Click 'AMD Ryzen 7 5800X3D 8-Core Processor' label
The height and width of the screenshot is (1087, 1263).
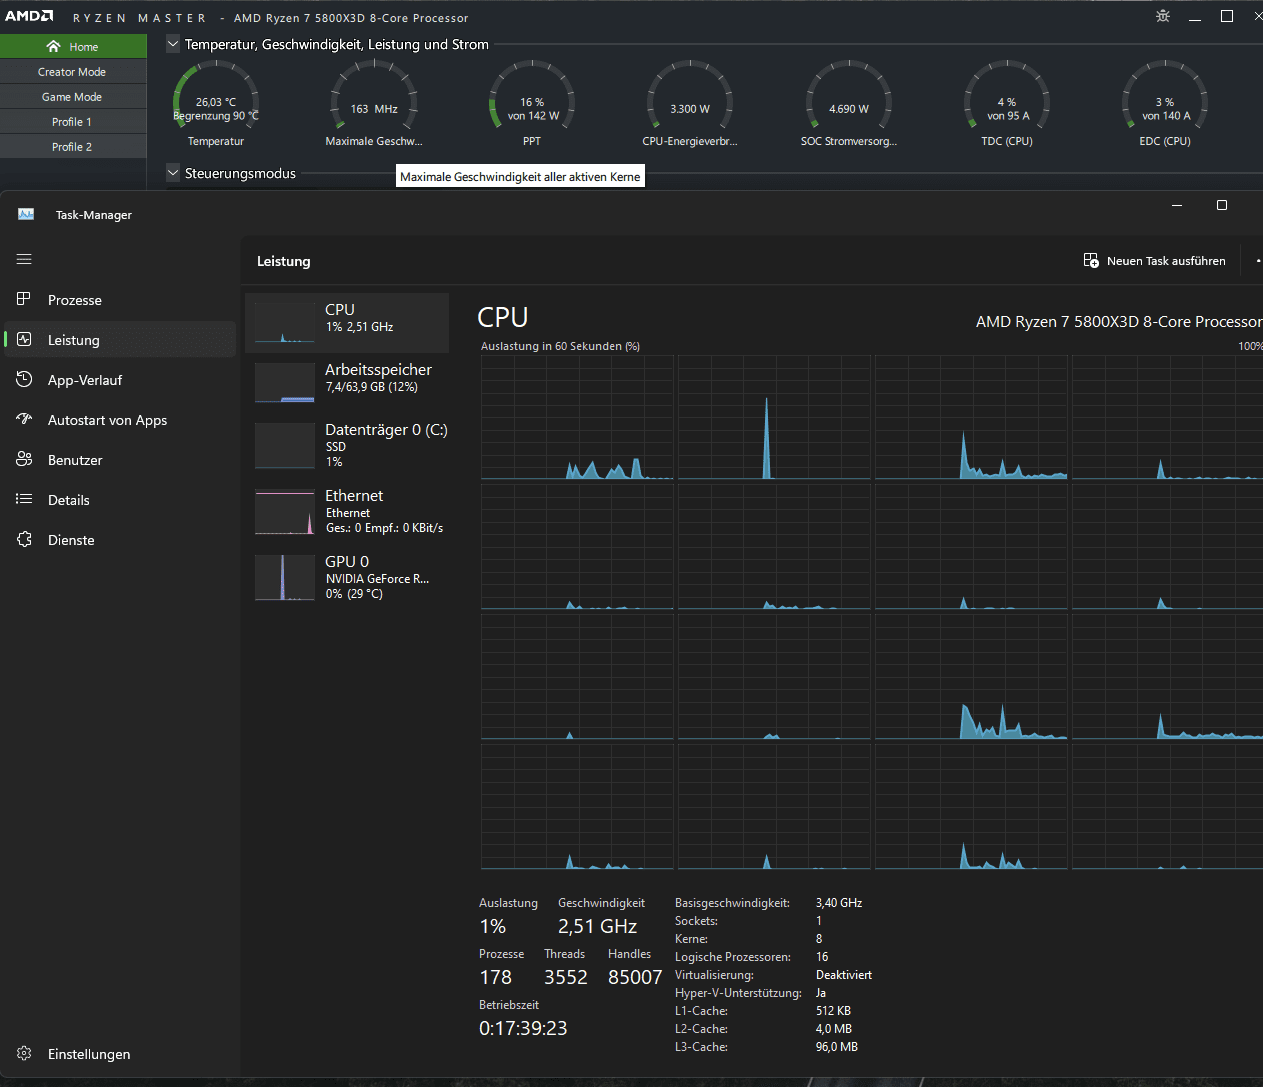point(1119,322)
